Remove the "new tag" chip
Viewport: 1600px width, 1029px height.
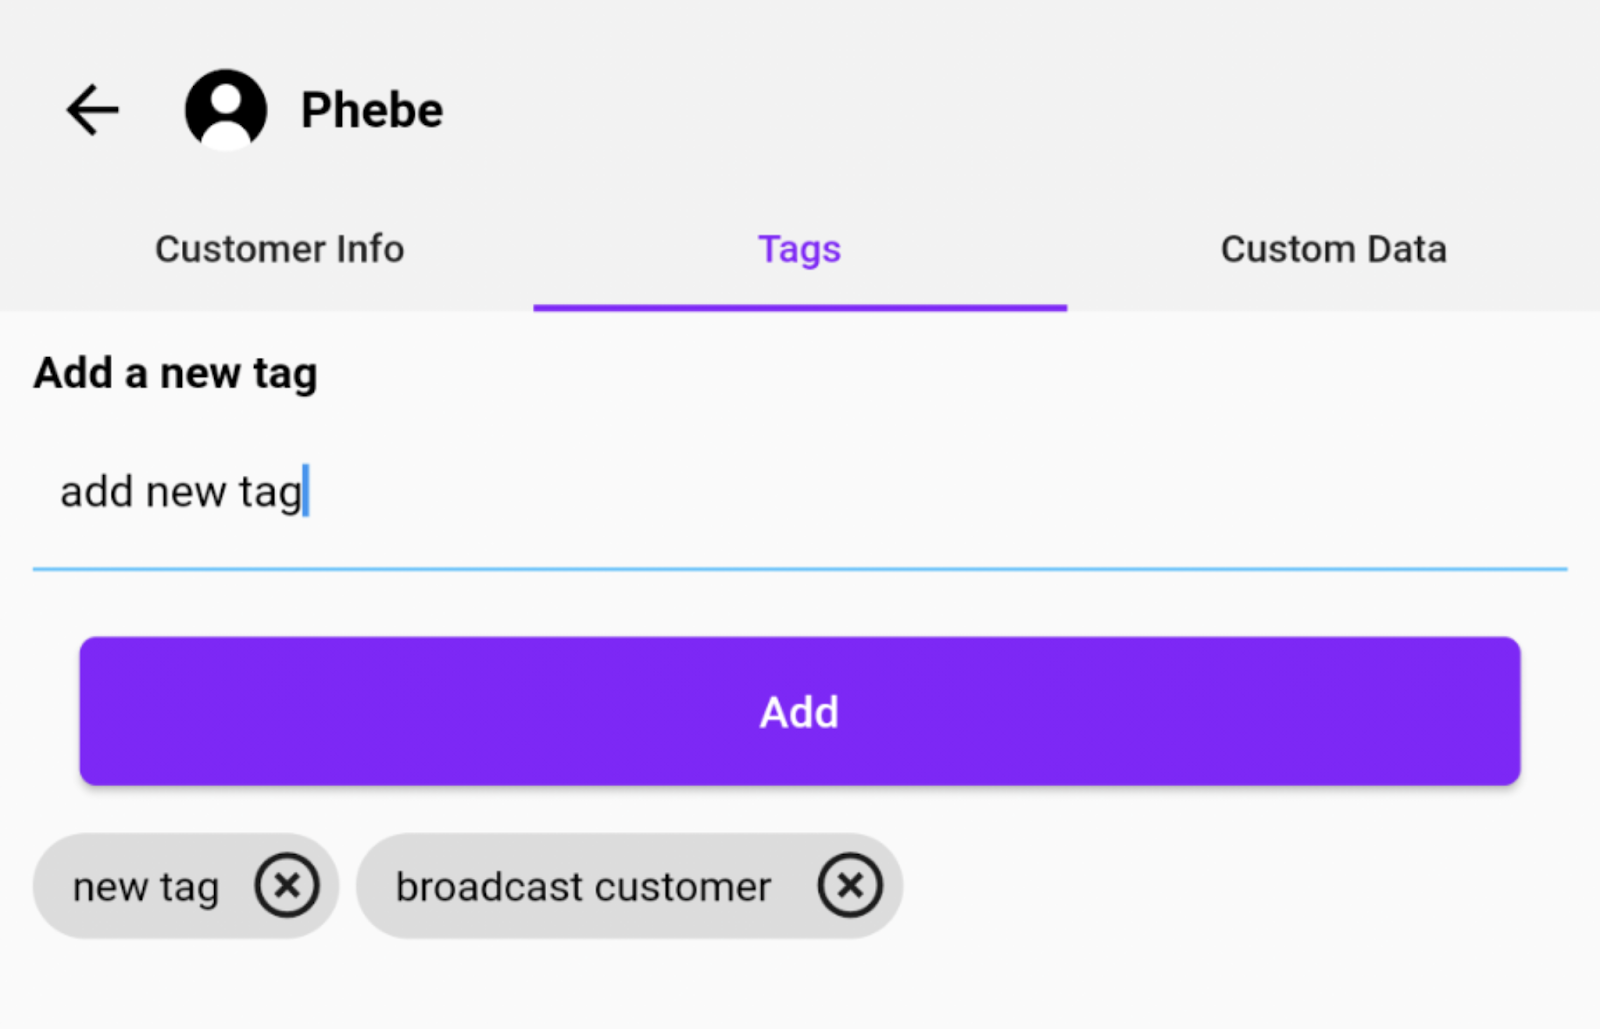(287, 886)
